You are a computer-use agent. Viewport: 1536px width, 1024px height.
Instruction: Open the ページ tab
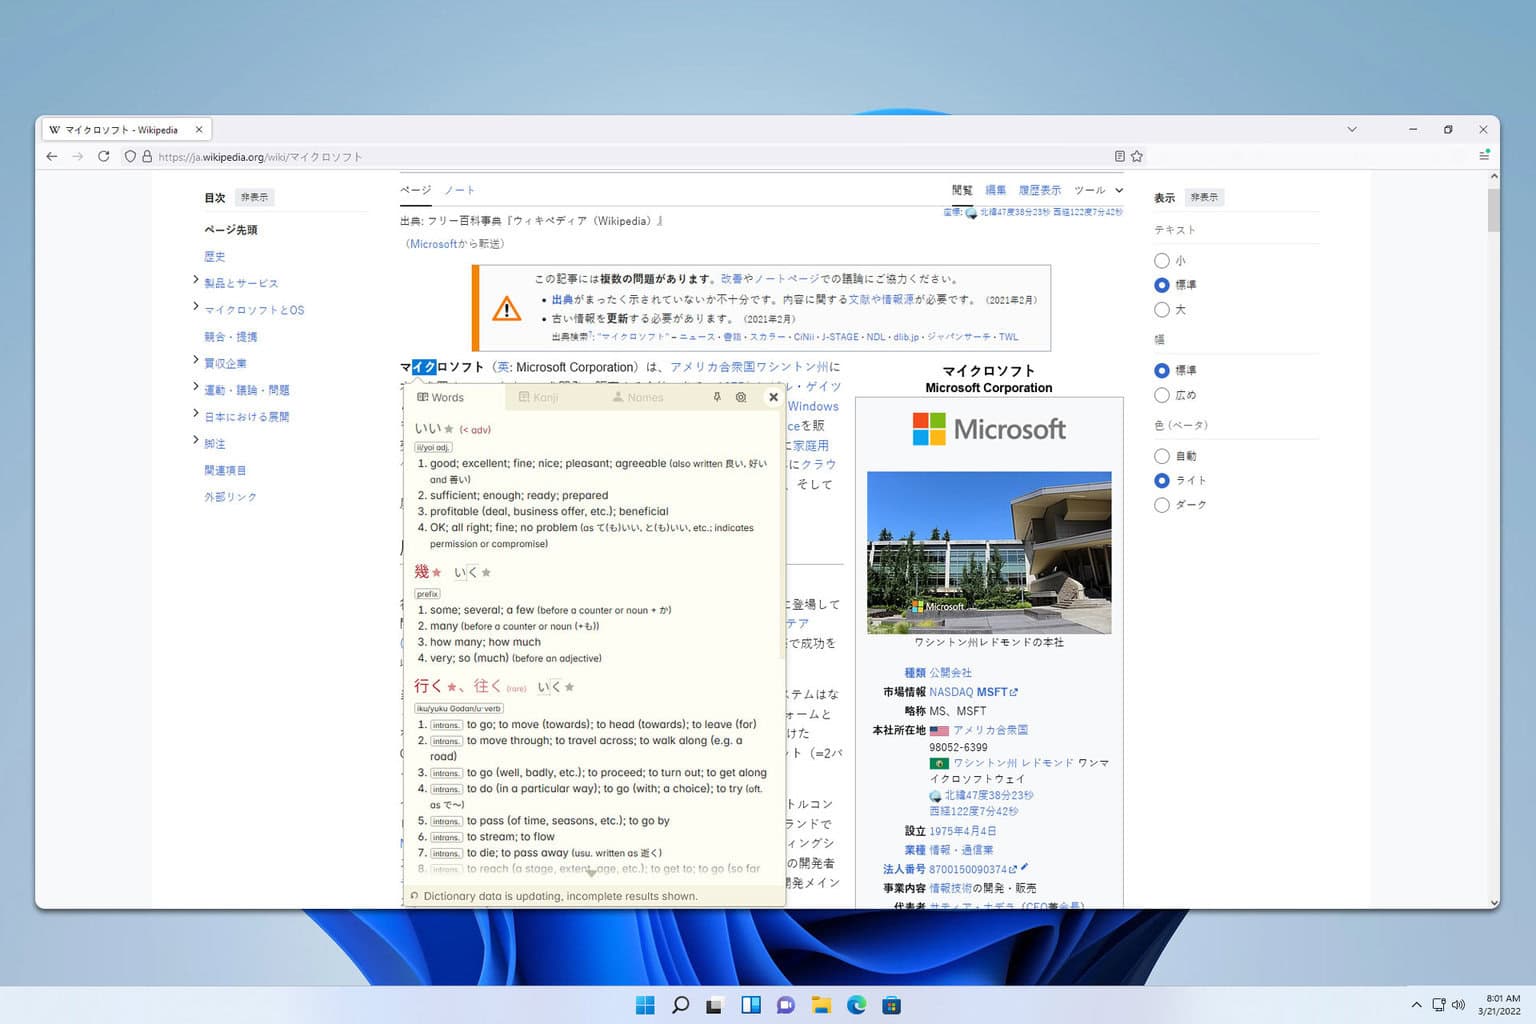click(x=415, y=190)
